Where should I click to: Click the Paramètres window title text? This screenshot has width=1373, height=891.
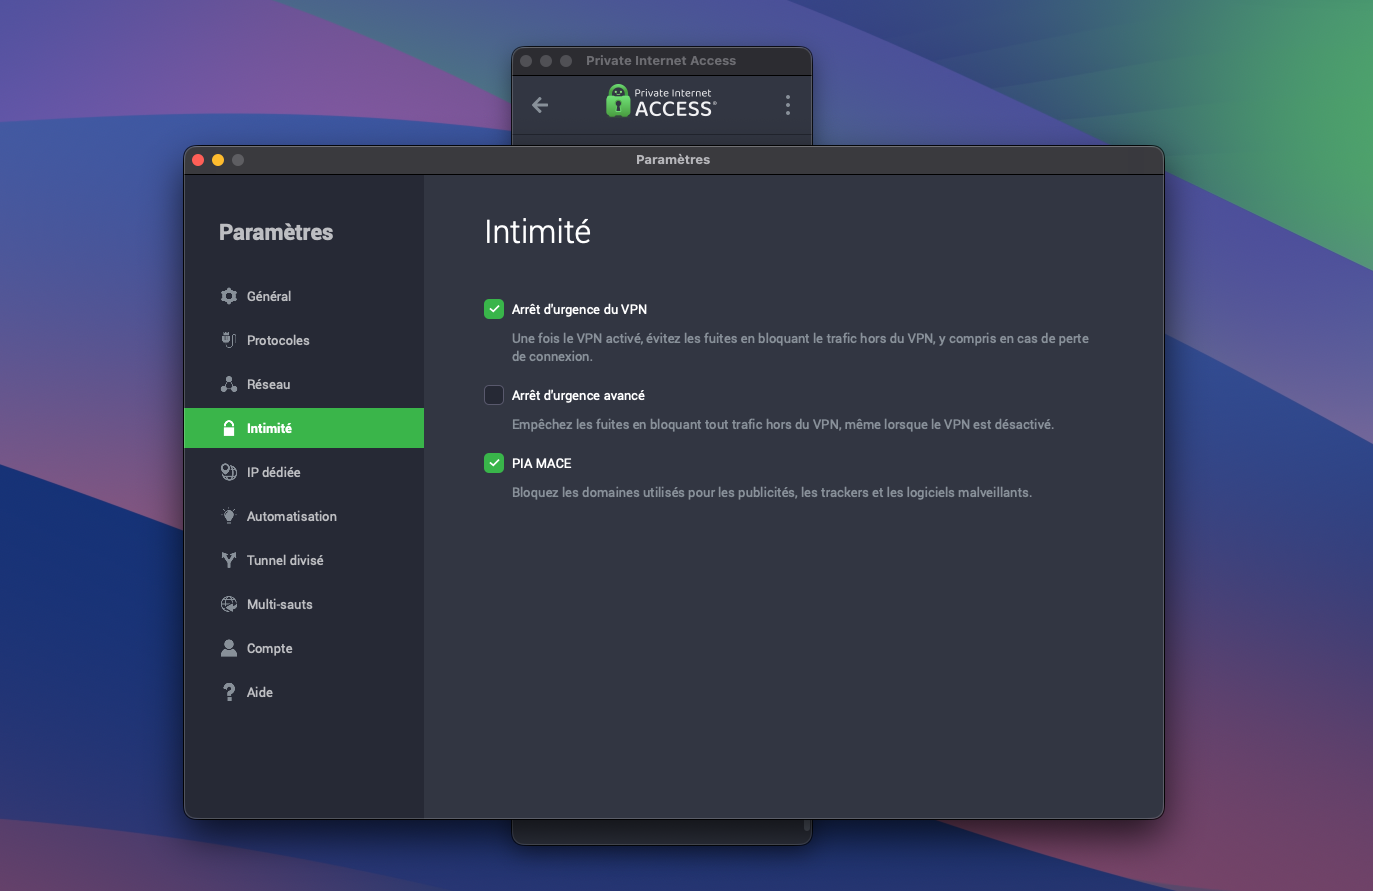pos(673,160)
